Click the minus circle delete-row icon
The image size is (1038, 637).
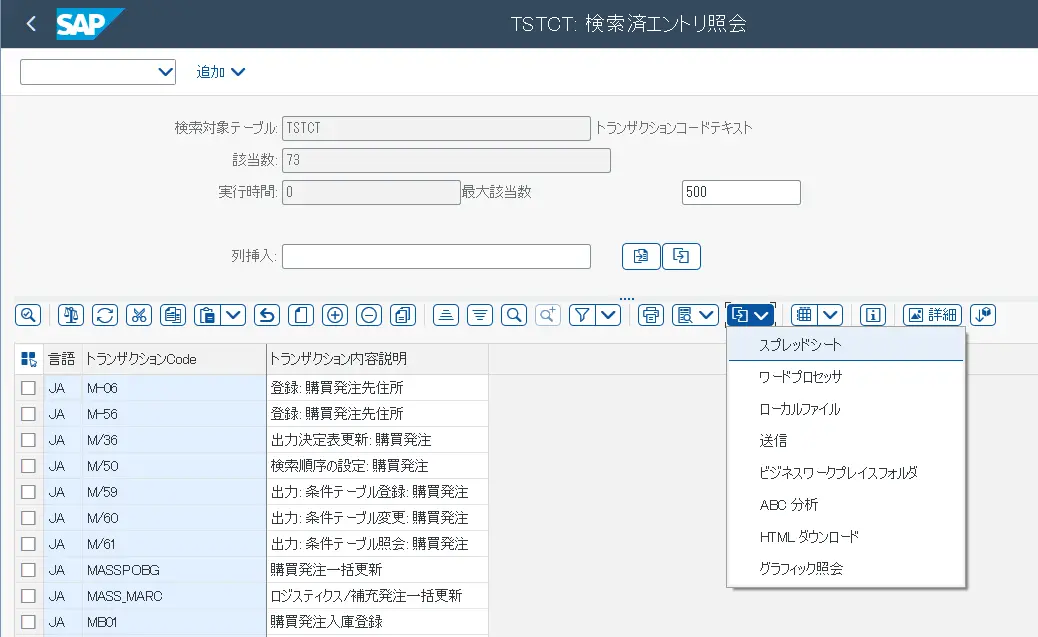369,315
